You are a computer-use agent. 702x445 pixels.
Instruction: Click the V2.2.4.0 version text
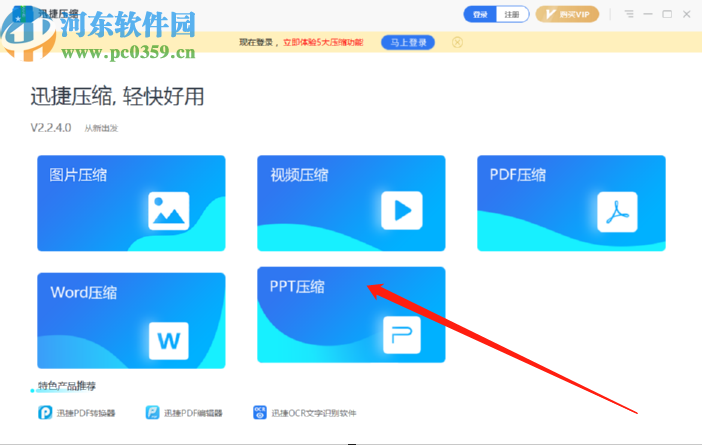(51, 128)
